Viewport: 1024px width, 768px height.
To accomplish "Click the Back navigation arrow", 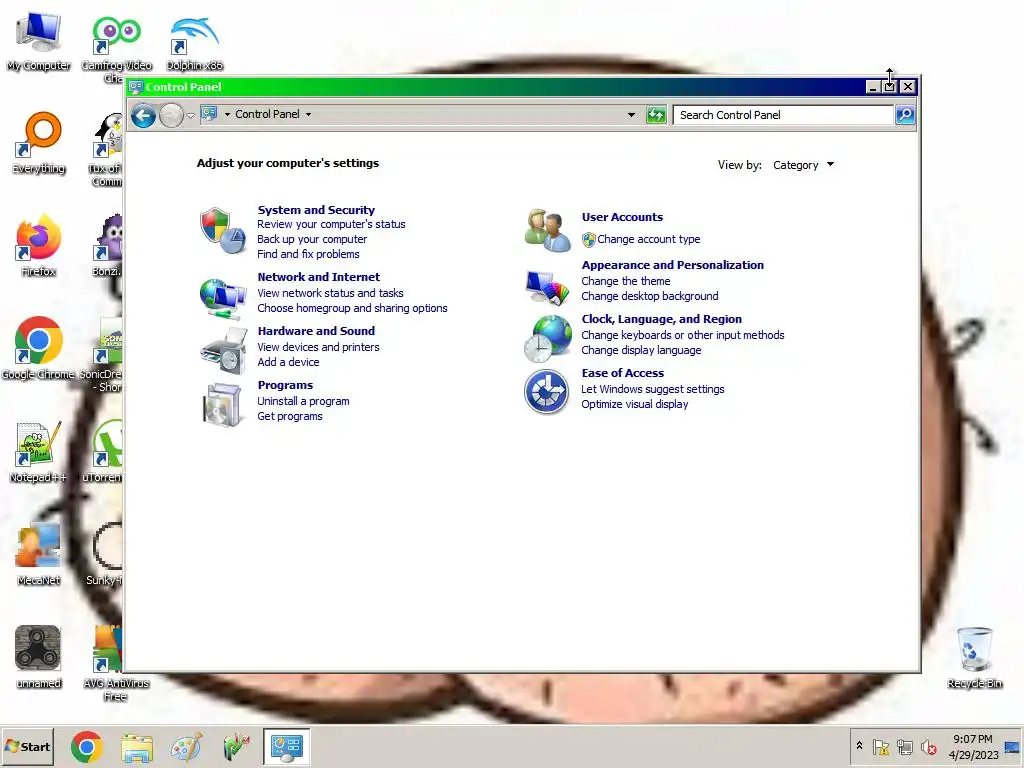I will (x=143, y=116).
